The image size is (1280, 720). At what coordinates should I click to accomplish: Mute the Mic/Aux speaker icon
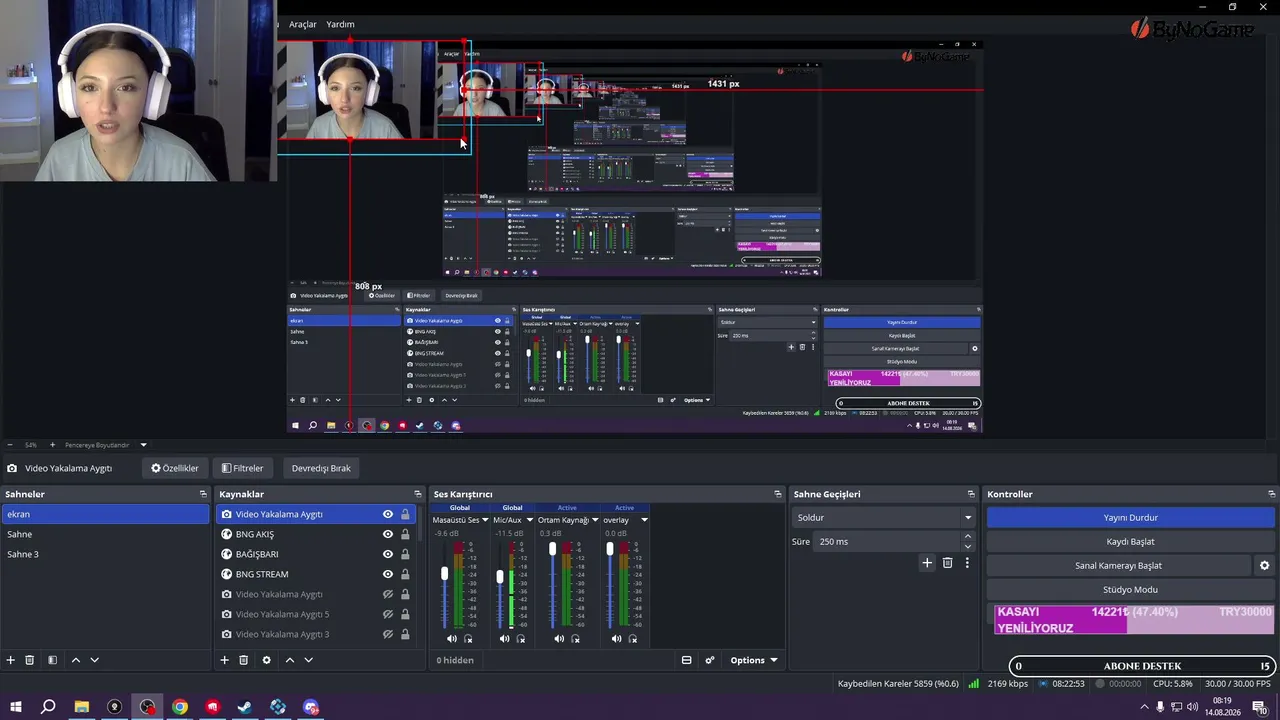click(x=505, y=638)
